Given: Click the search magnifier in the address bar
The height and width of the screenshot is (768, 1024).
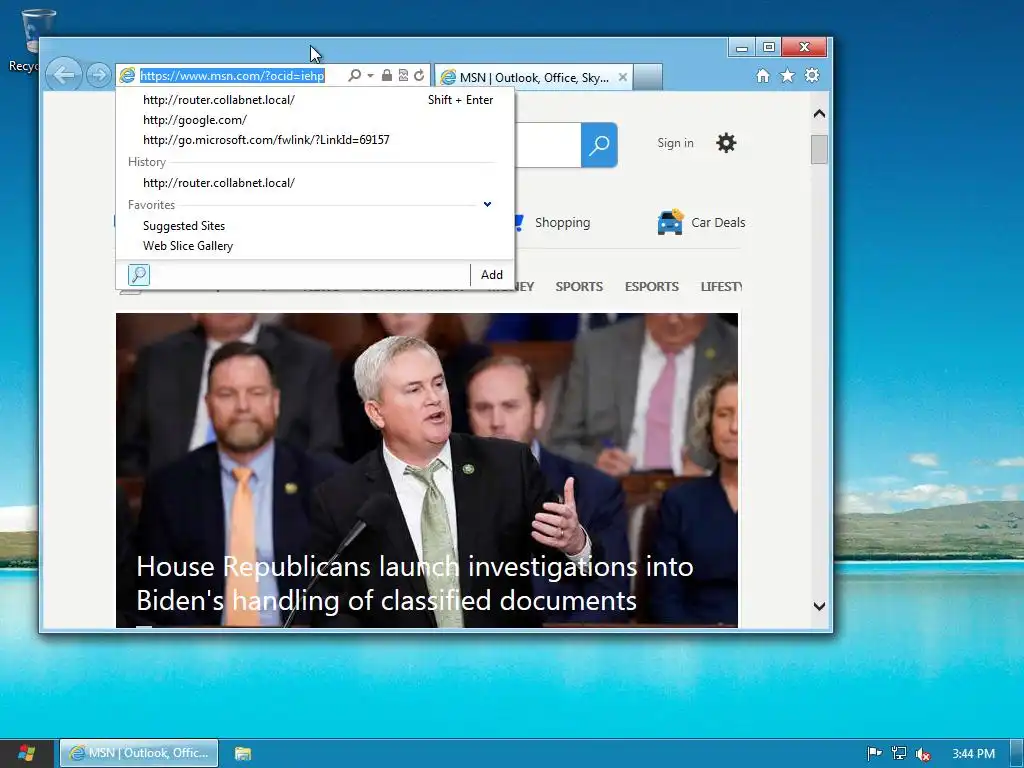Looking at the screenshot, I should 354,76.
